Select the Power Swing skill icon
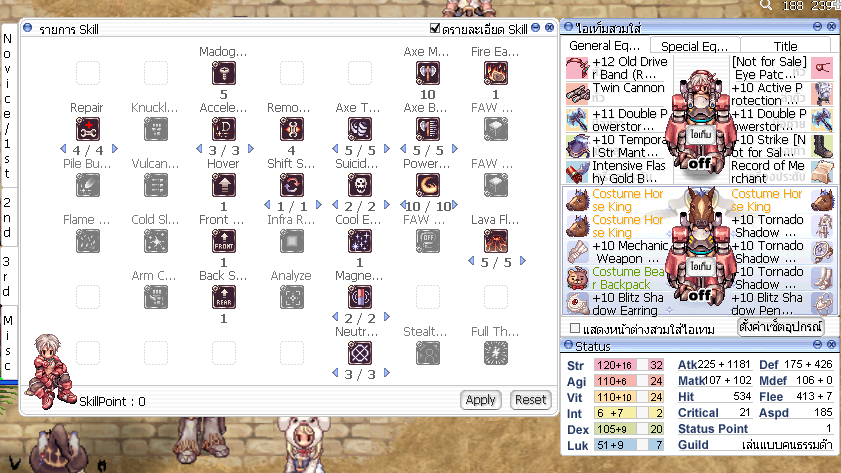 pos(427,186)
